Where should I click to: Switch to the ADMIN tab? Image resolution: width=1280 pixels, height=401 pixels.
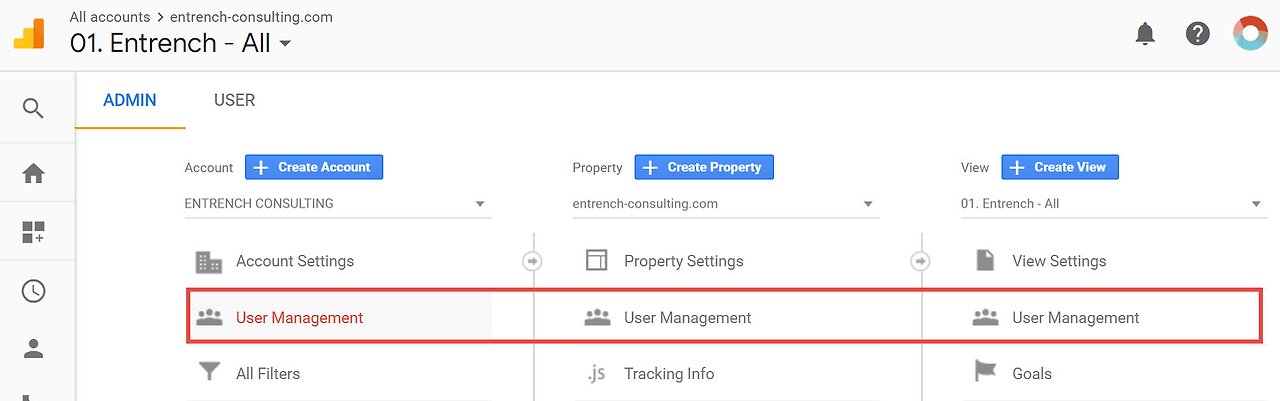coord(130,100)
